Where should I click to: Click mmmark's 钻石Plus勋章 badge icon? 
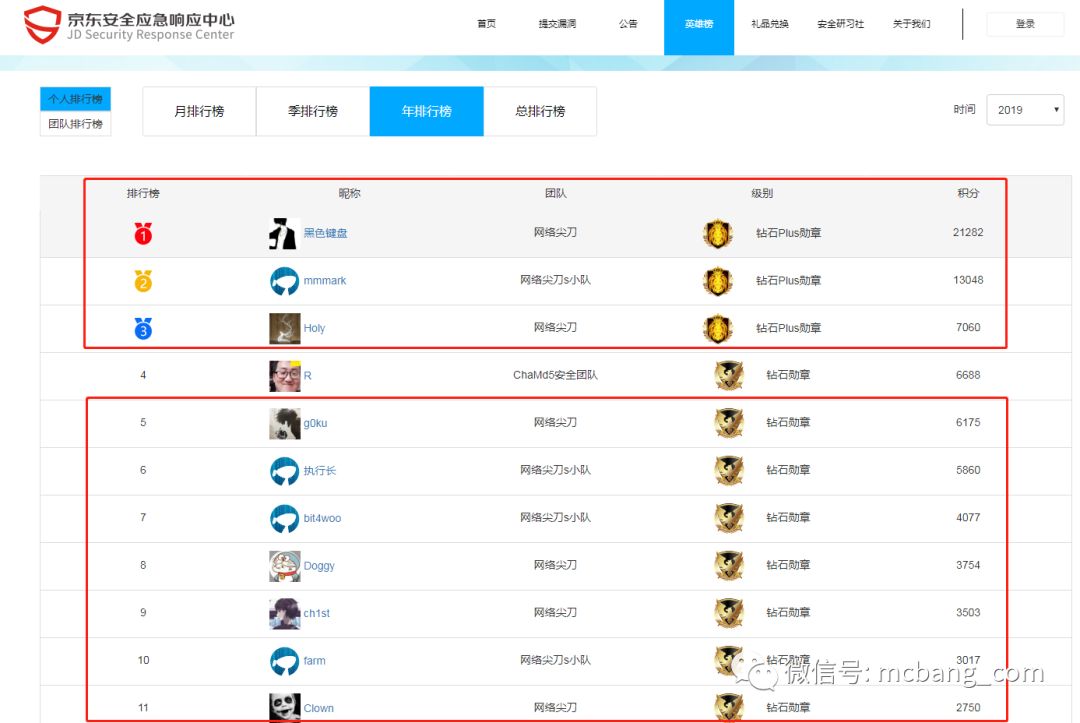click(717, 282)
